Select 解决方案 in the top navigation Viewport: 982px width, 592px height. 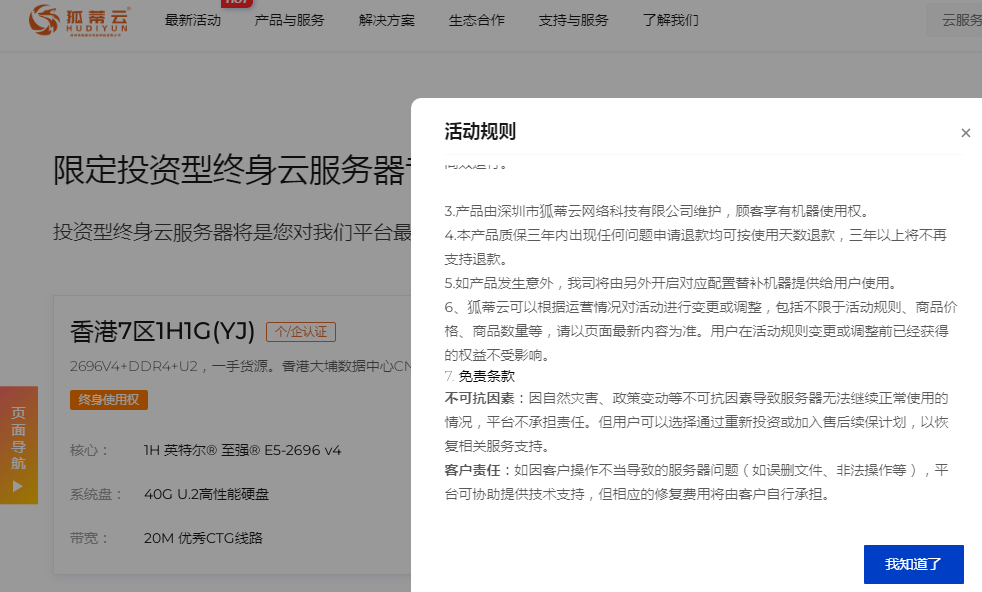(386, 20)
